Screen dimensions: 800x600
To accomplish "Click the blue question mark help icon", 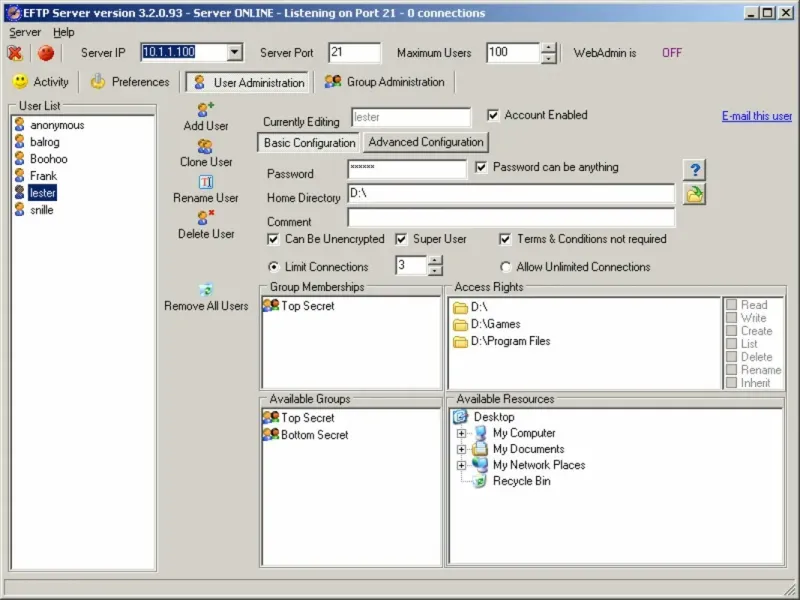I will 694,170.
